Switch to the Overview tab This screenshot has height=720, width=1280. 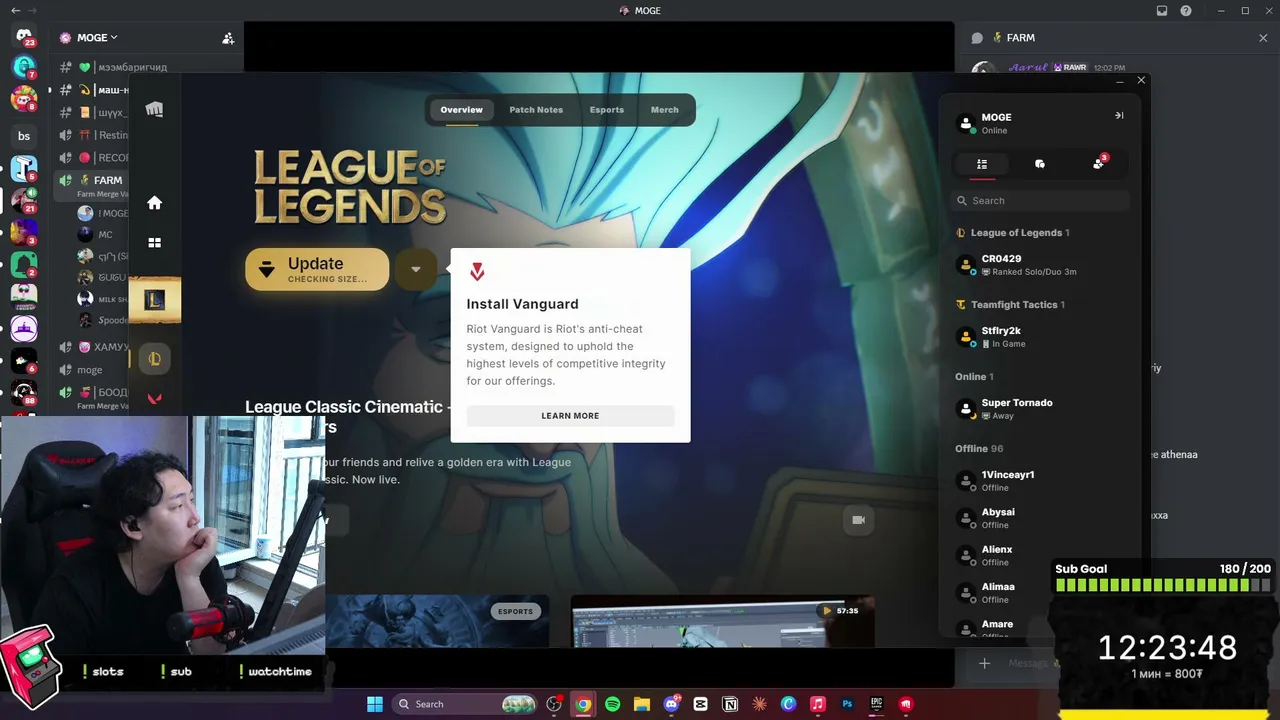pos(461,110)
